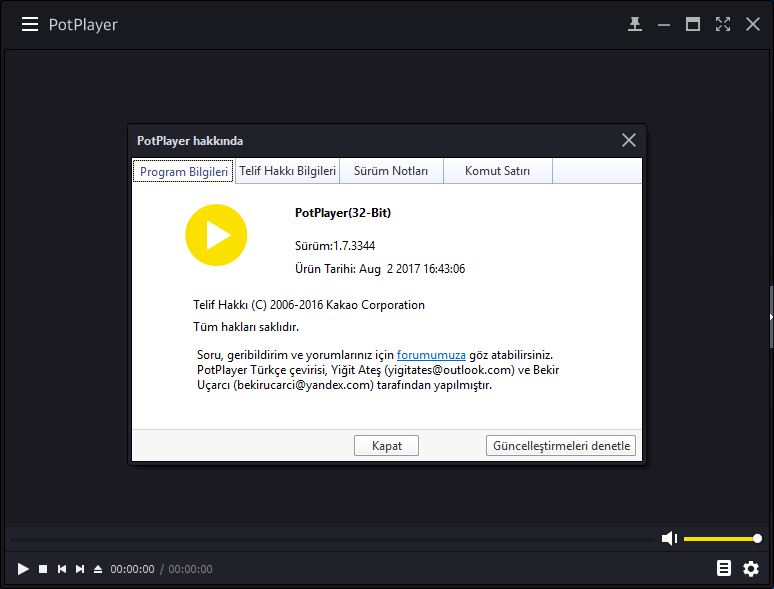
Task: Click the PotPlayer(32-Bit) heading
Action: pos(343,213)
